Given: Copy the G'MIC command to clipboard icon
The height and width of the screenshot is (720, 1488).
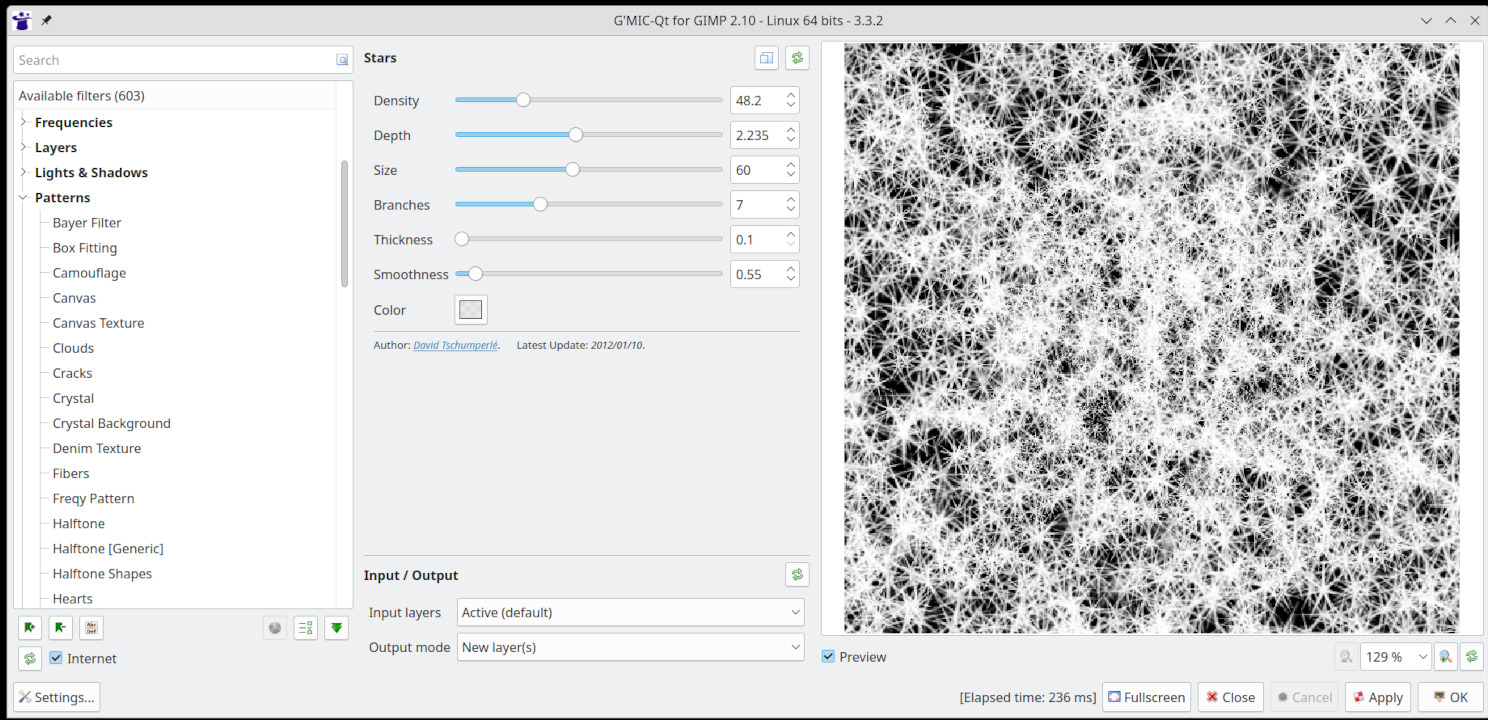Looking at the screenshot, I should 766,58.
